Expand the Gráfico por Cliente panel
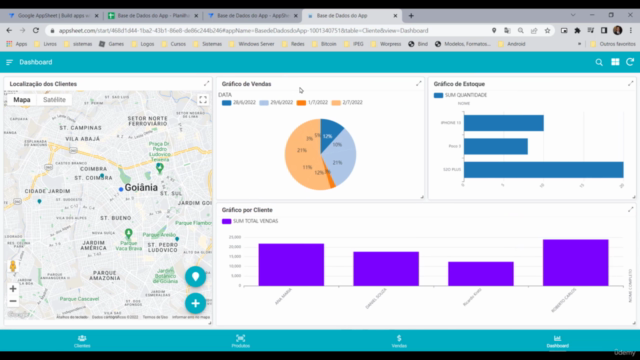The image size is (640, 360). [631, 209]
